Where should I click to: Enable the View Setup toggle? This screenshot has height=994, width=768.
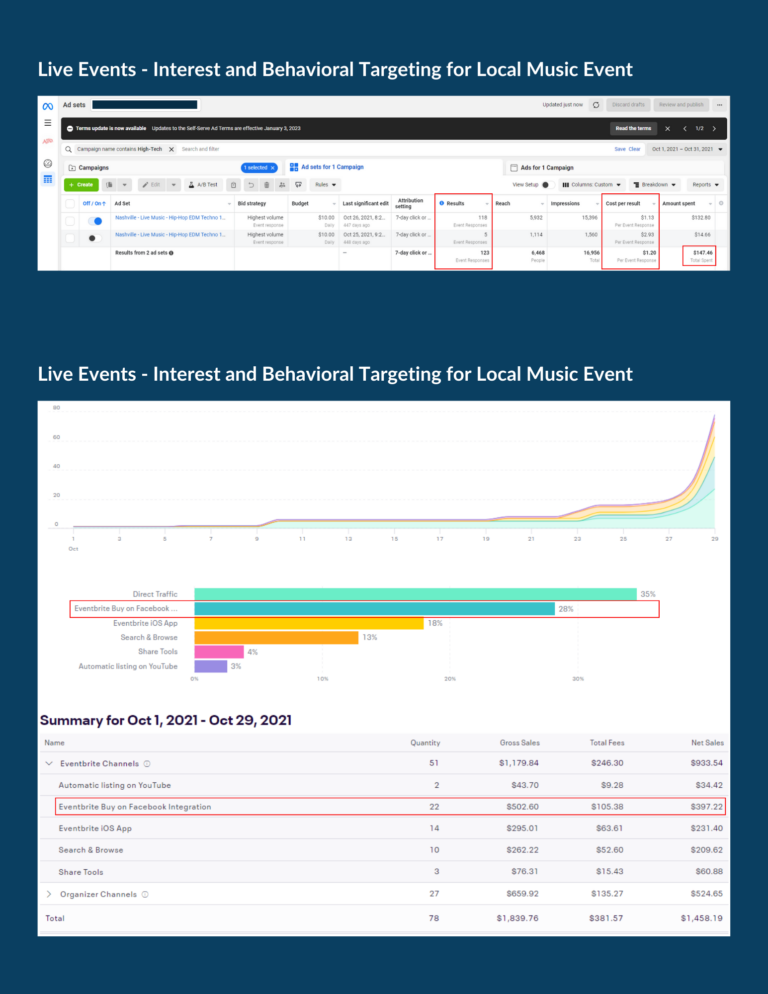(548, 185)
